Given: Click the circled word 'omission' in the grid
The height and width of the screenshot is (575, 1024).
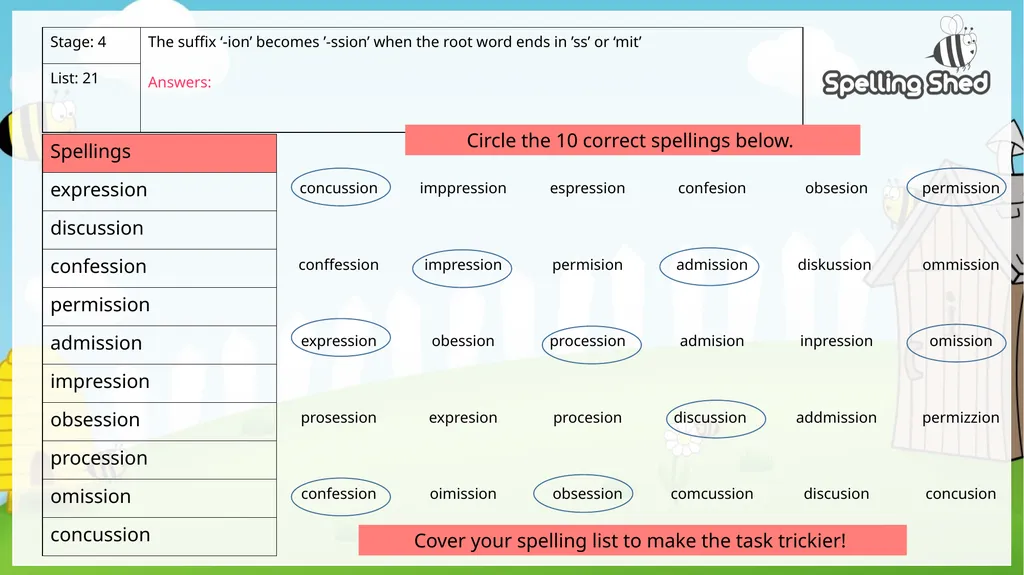Looking at the screenshot, I should click(x=960, y=341).
